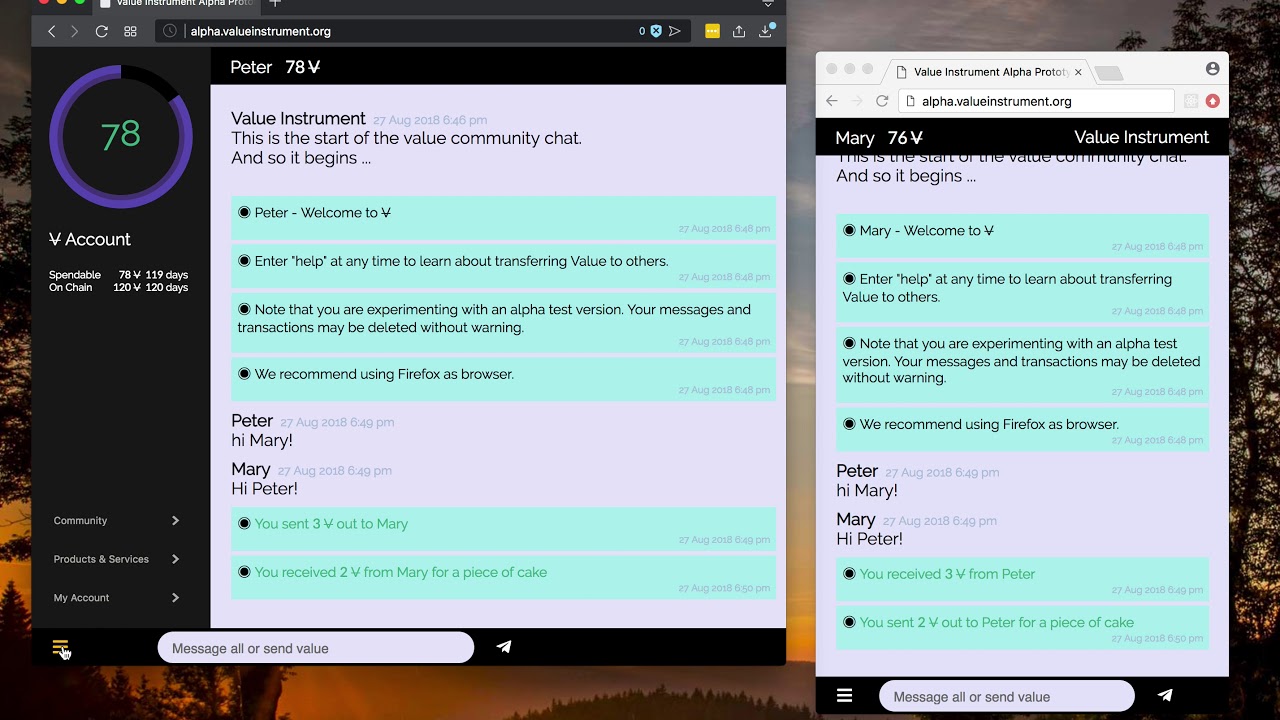Click "Mary - Welcome to ¥" notification
Viewport: 1280px width, 720px height.
pos(1022,235)
